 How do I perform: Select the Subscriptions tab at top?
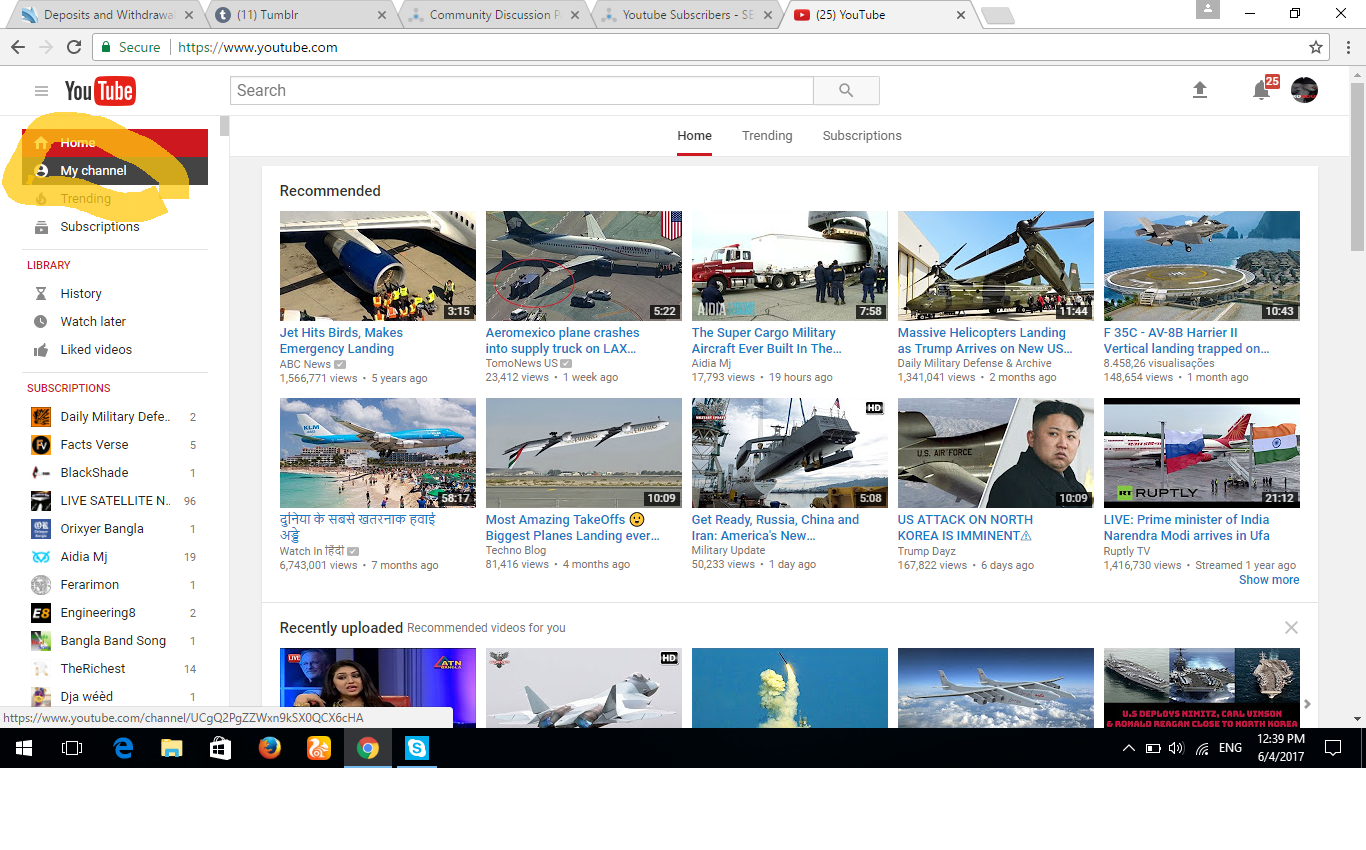pyautogui.click(x=862, y=136)
